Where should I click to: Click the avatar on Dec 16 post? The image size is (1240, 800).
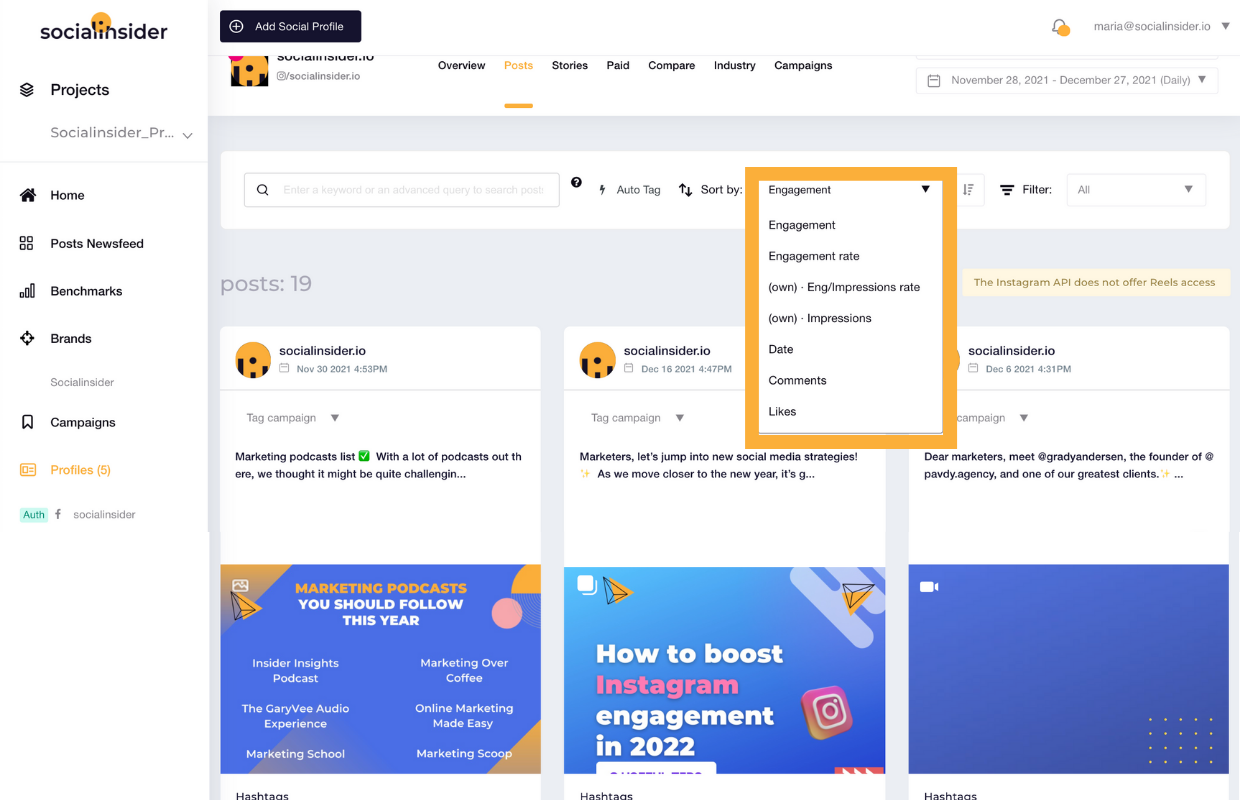pos(598,360)
